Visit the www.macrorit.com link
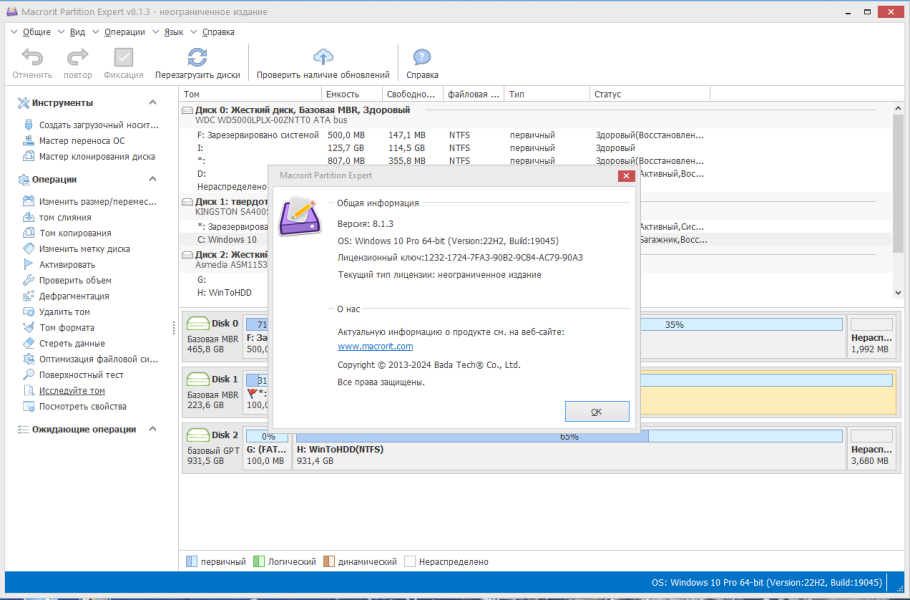The width and height of the screenshot is (910, 600). [375, 346]
